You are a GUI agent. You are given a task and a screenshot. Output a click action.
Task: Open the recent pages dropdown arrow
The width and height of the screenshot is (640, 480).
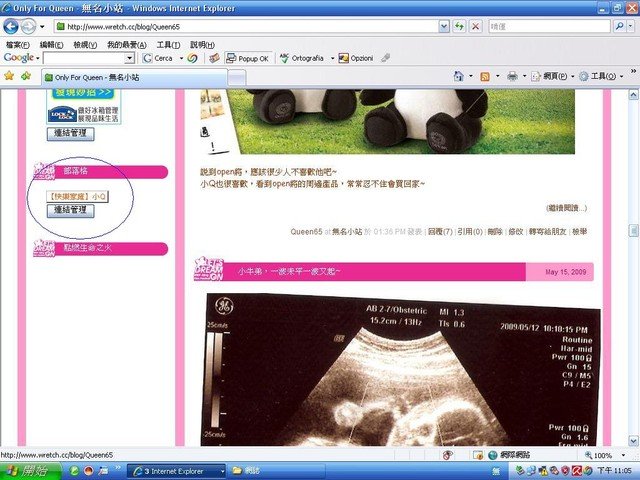tap(42, 27)
